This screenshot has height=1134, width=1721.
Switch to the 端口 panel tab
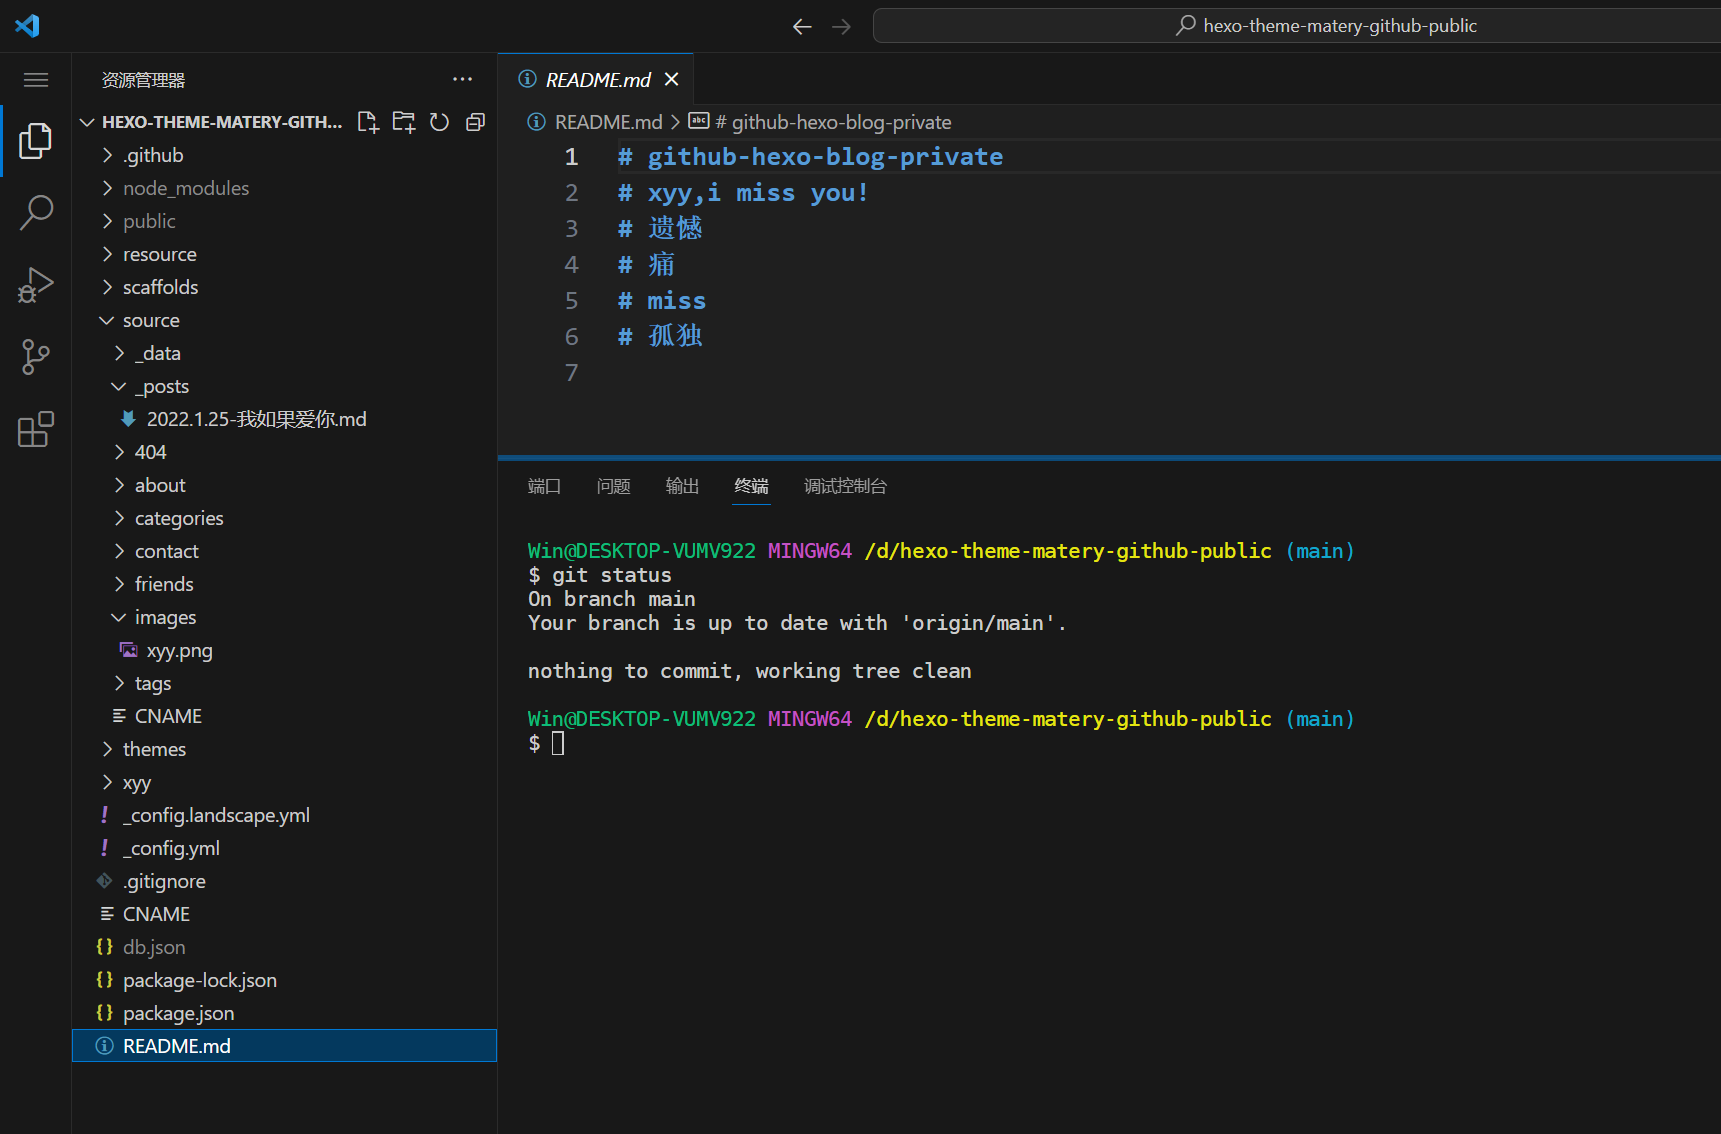544,486
